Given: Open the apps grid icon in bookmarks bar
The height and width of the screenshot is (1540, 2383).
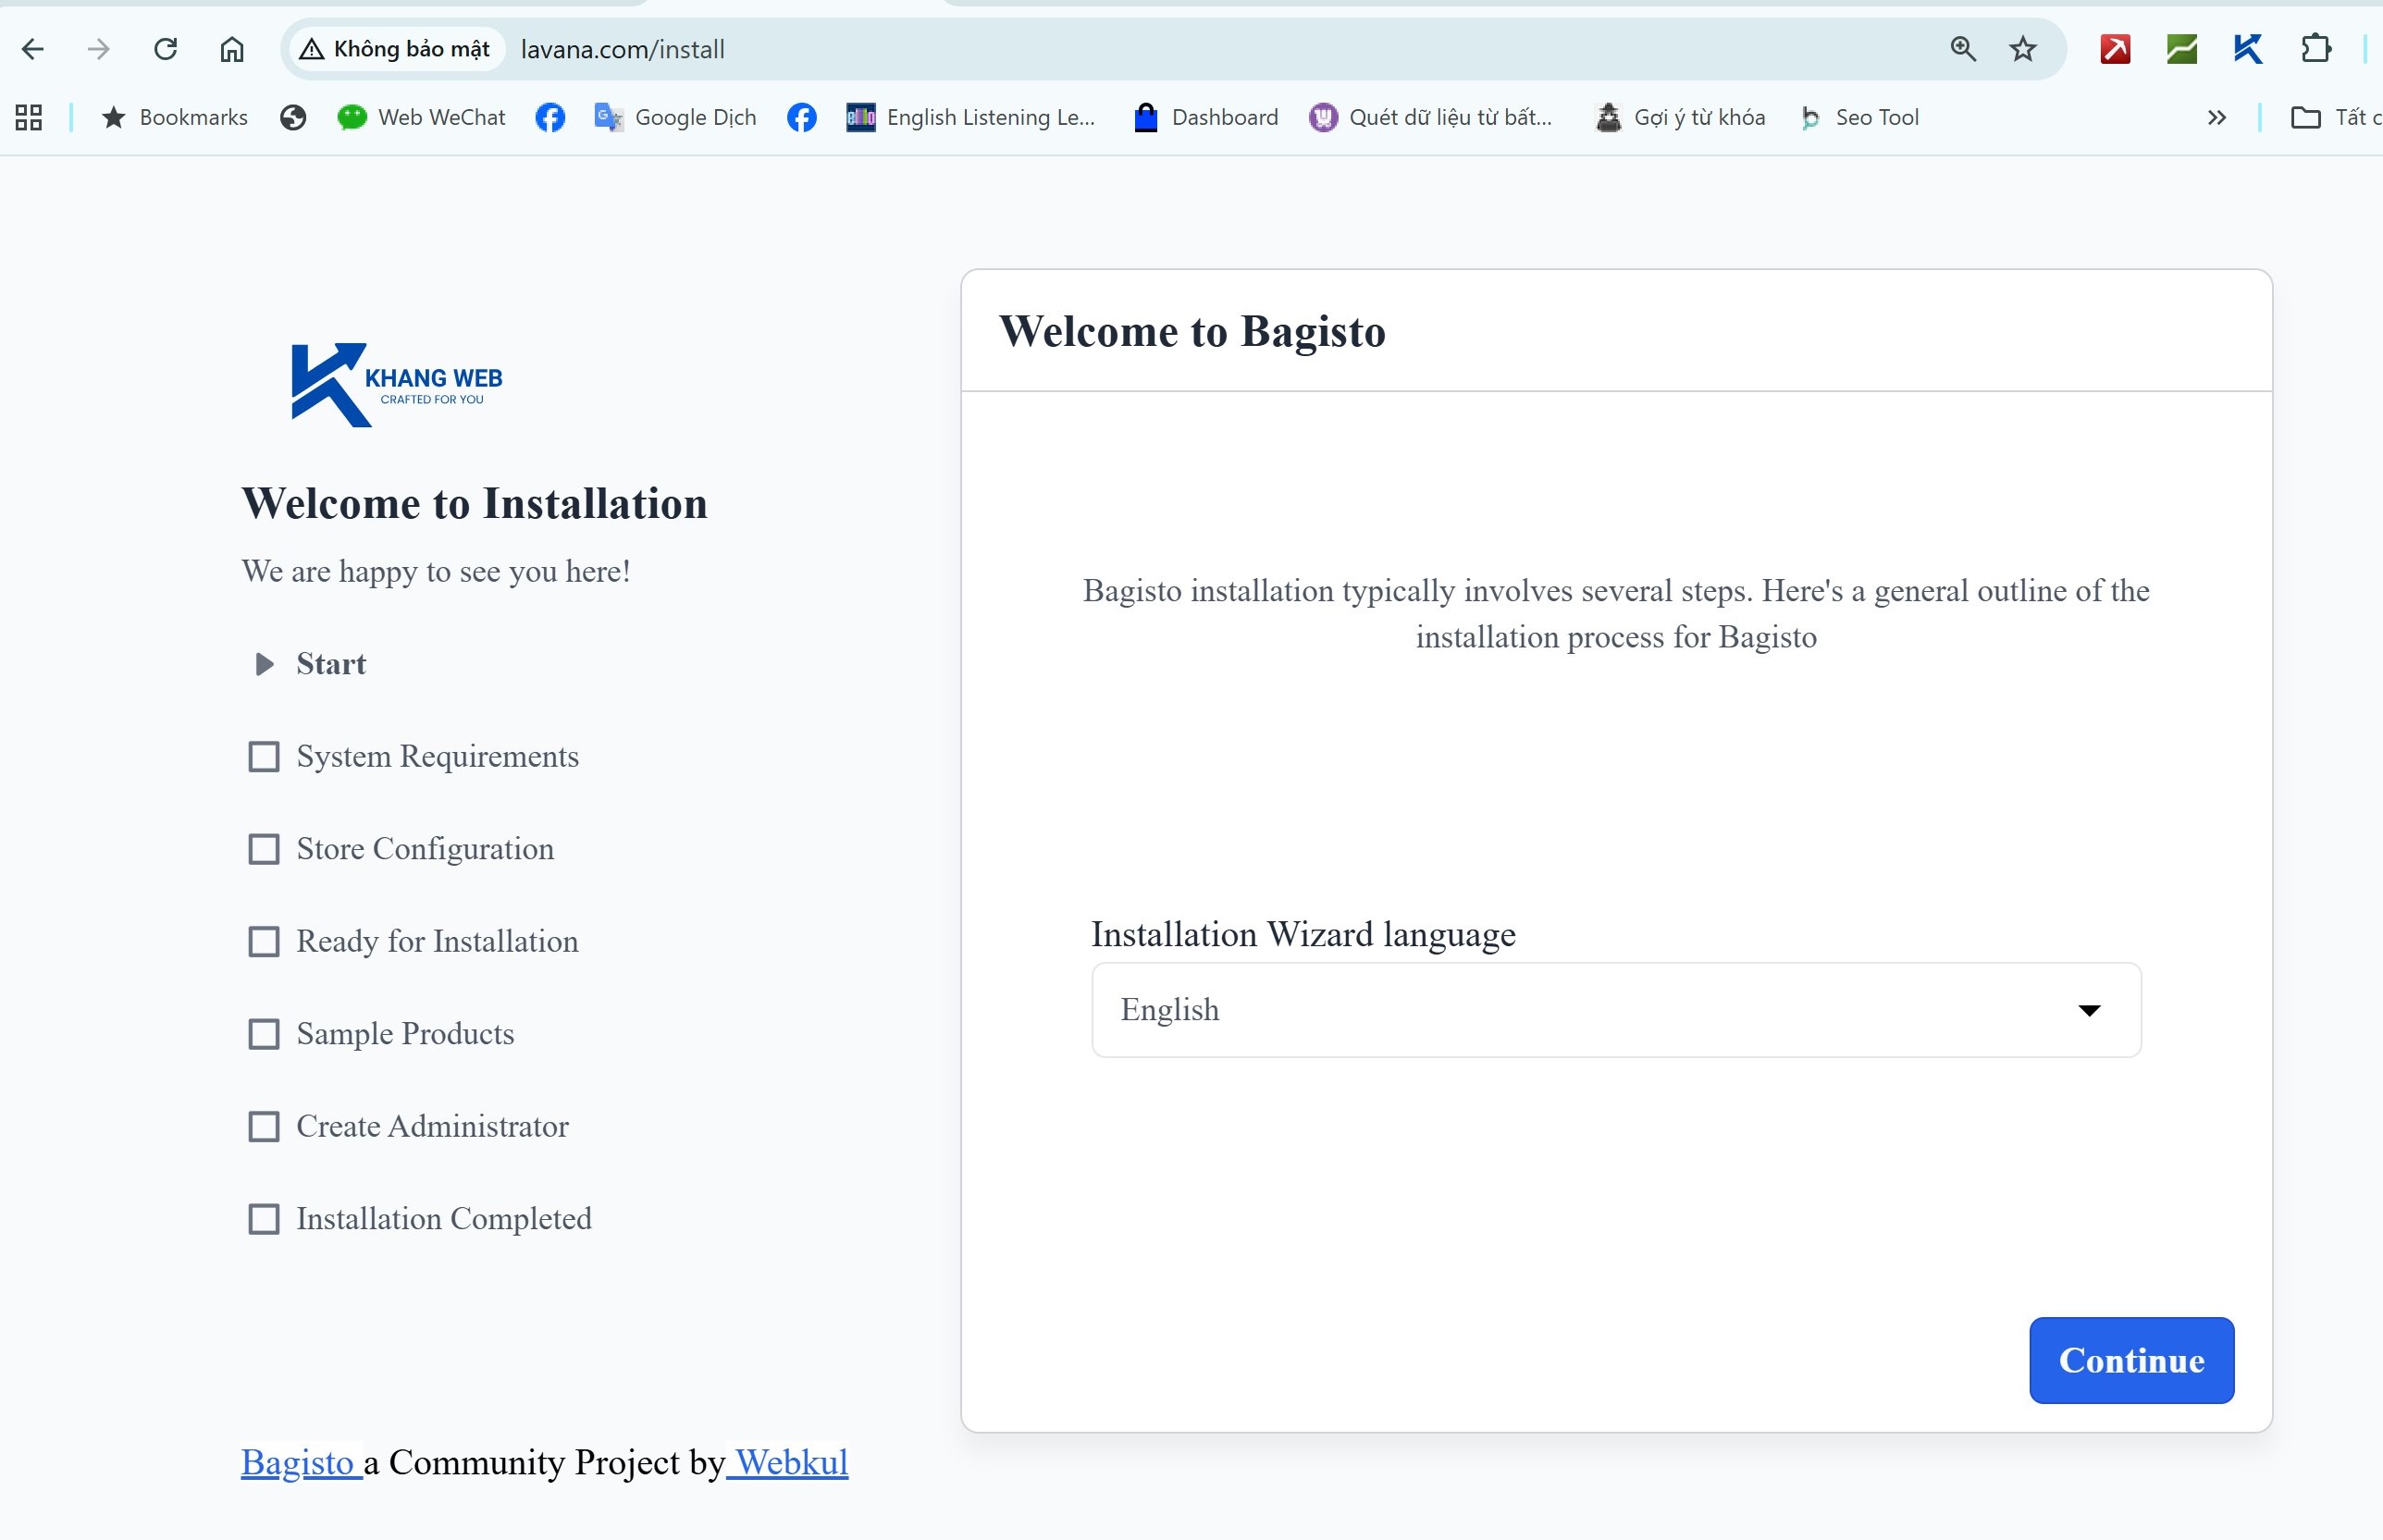Looking at the screenshot, I should (x=29, y=118).
